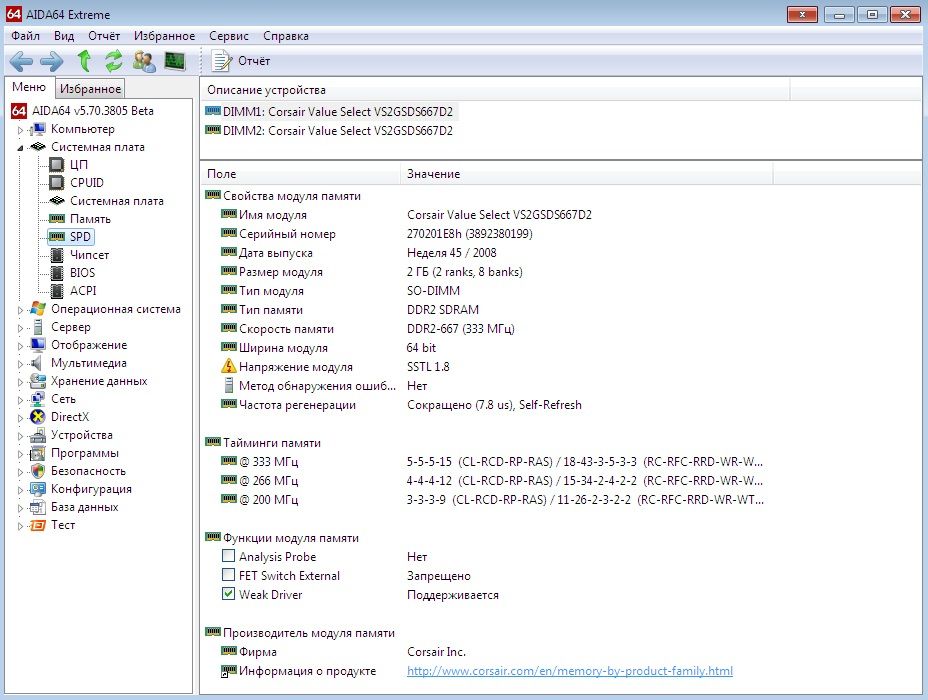The width and height of the screenshot is (928, 700).
Task: Open the users management toolbar icon
Action: [144, 61]
